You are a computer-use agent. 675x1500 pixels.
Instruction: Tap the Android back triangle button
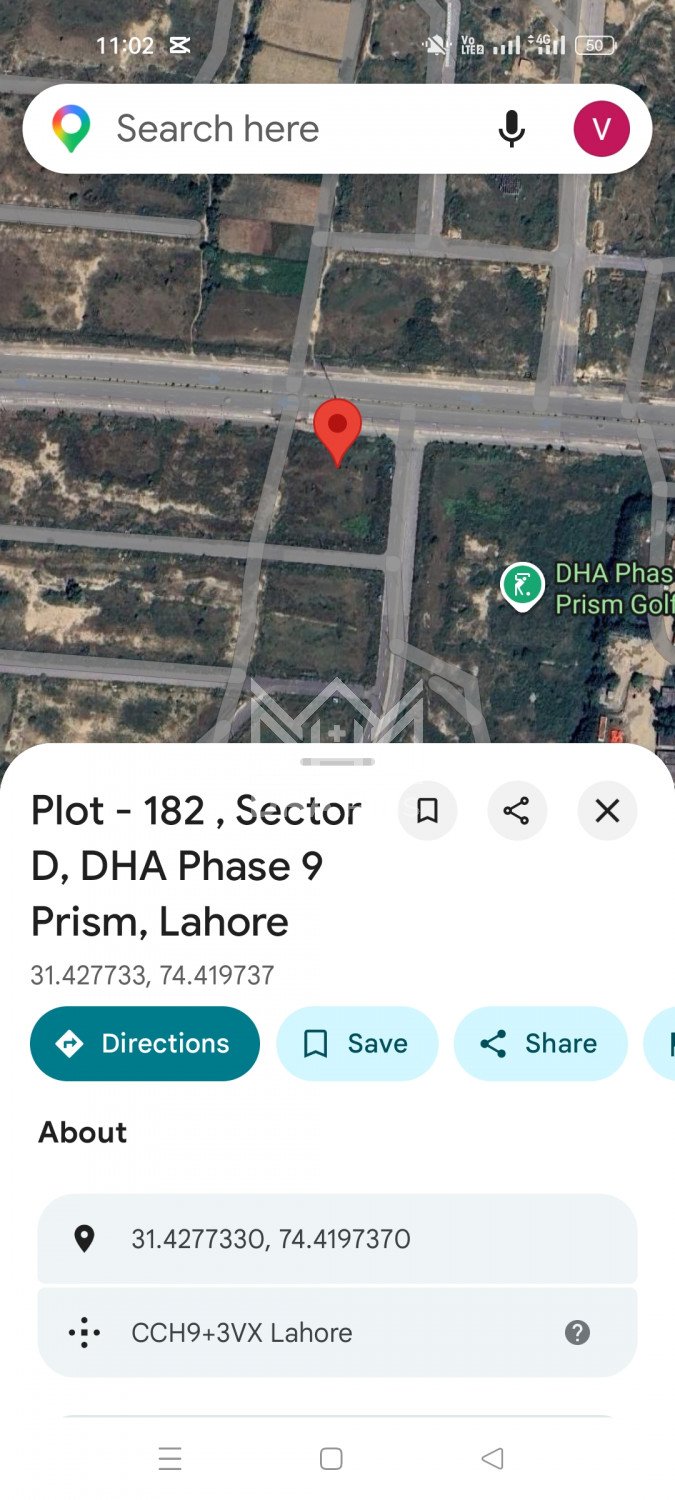(x=492, y=1459)
